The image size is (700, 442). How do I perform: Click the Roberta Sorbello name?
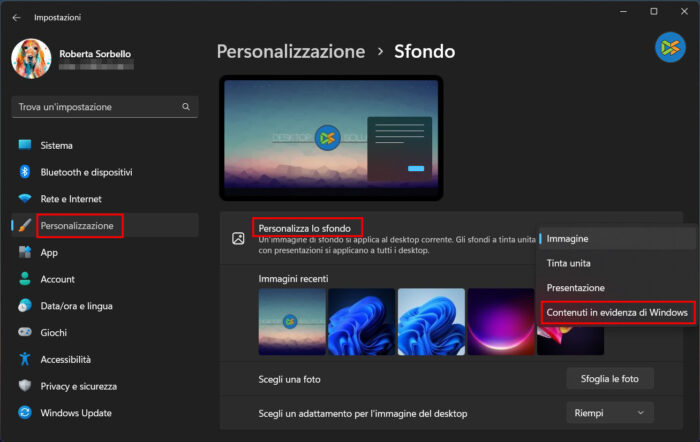click(95, 54)
